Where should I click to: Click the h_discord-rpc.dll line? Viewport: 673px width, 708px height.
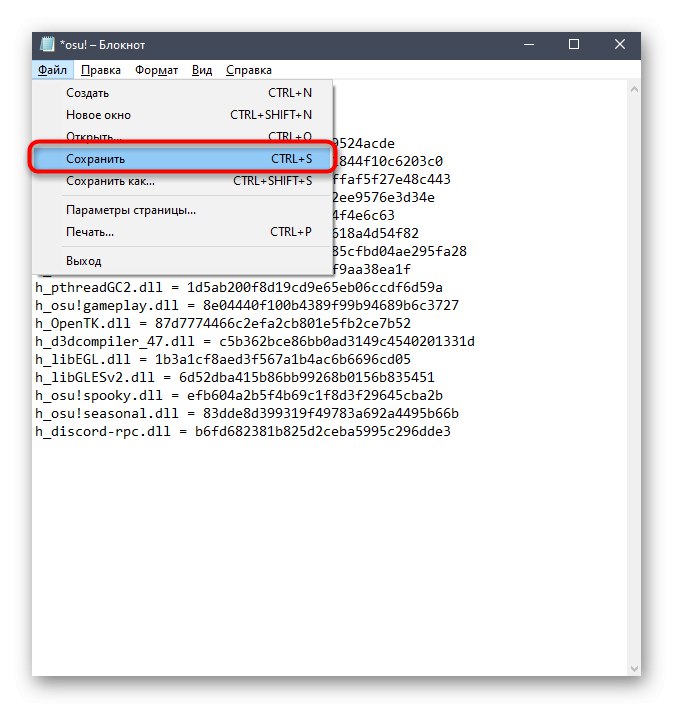point(243,432)
